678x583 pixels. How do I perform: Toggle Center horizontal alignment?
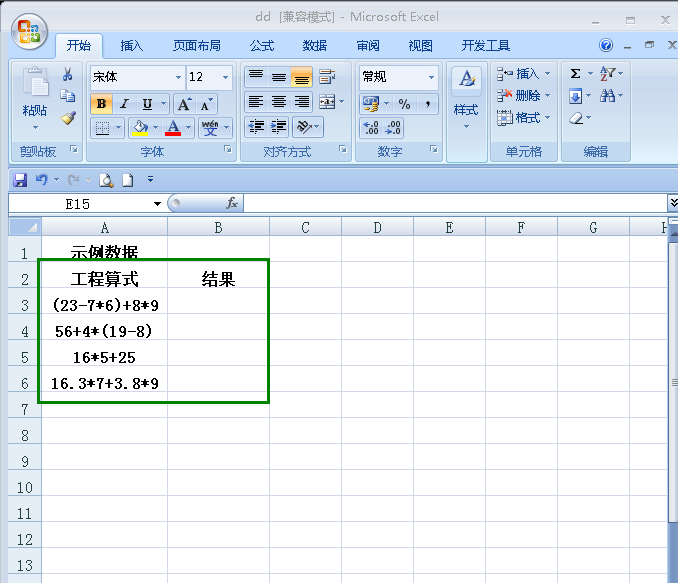[x=279, y=102]
